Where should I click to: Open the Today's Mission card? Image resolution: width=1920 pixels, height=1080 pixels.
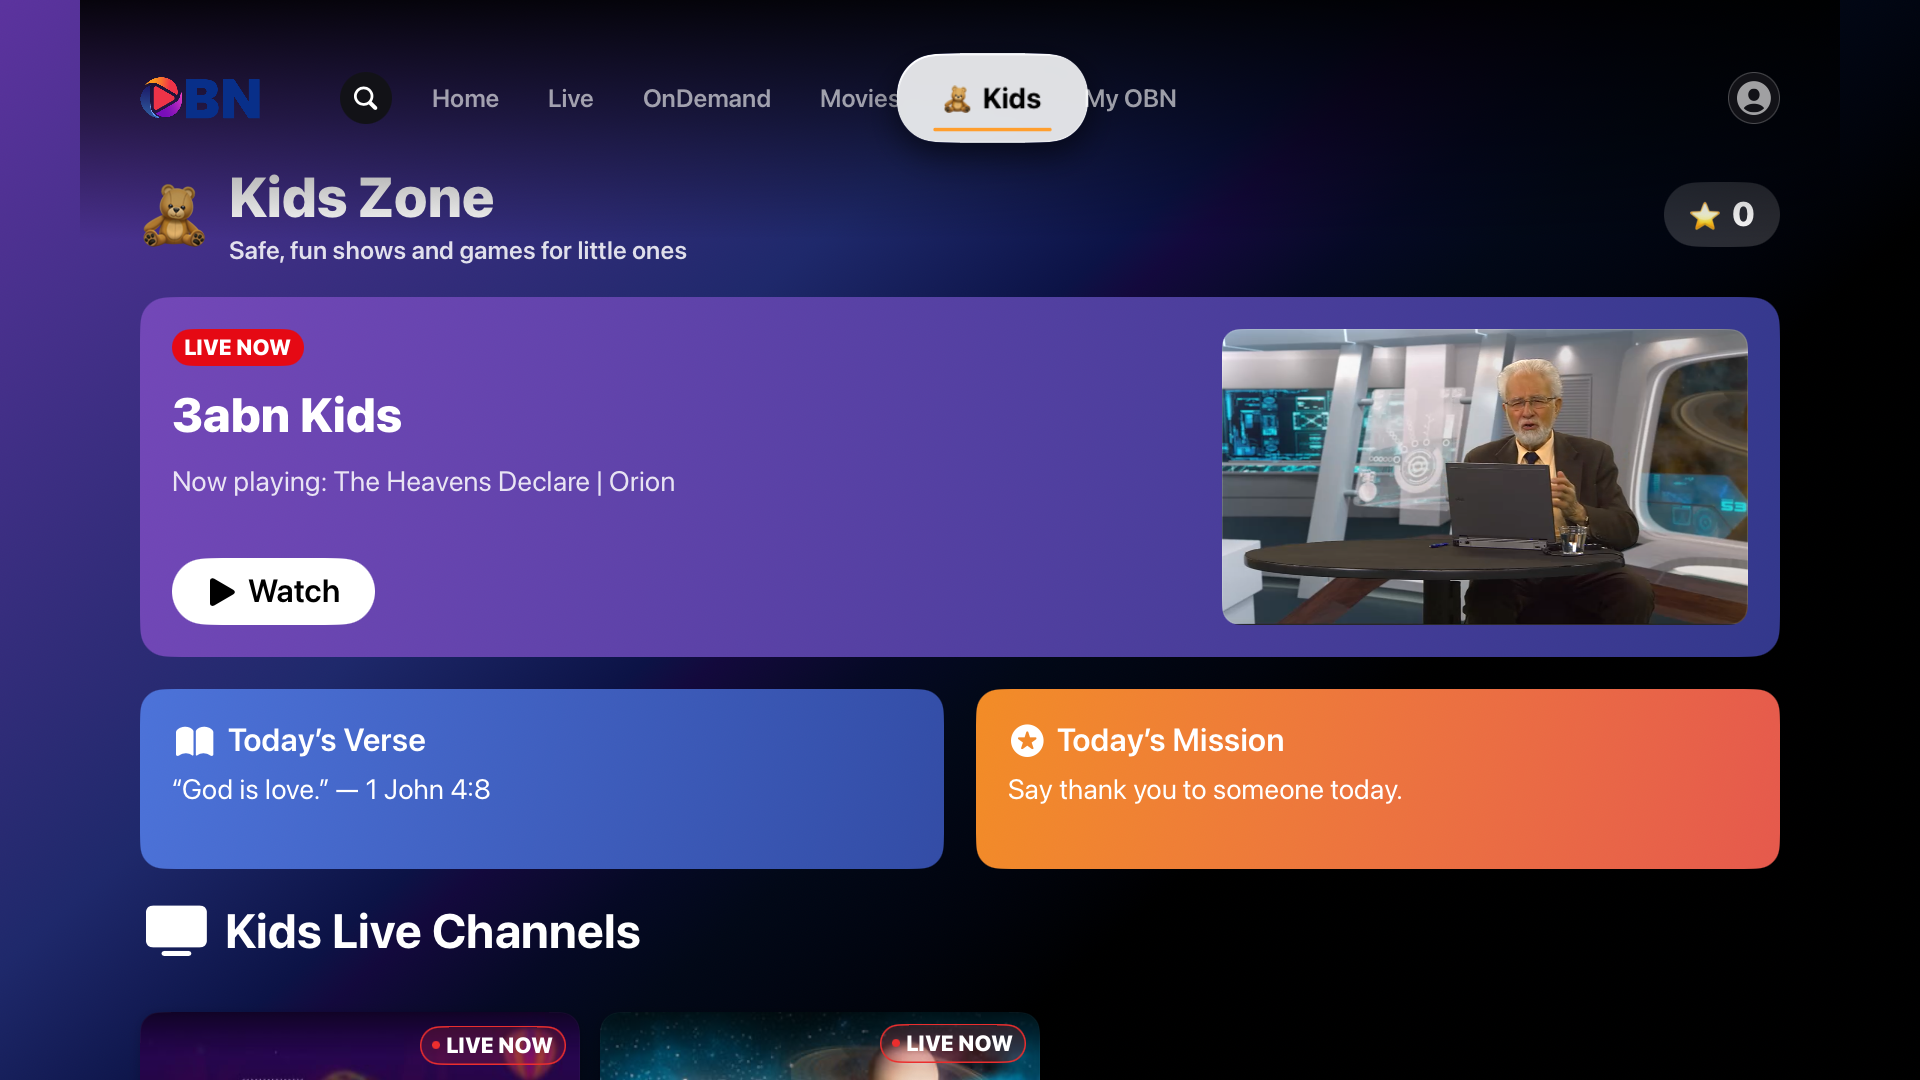(1378, 779)
